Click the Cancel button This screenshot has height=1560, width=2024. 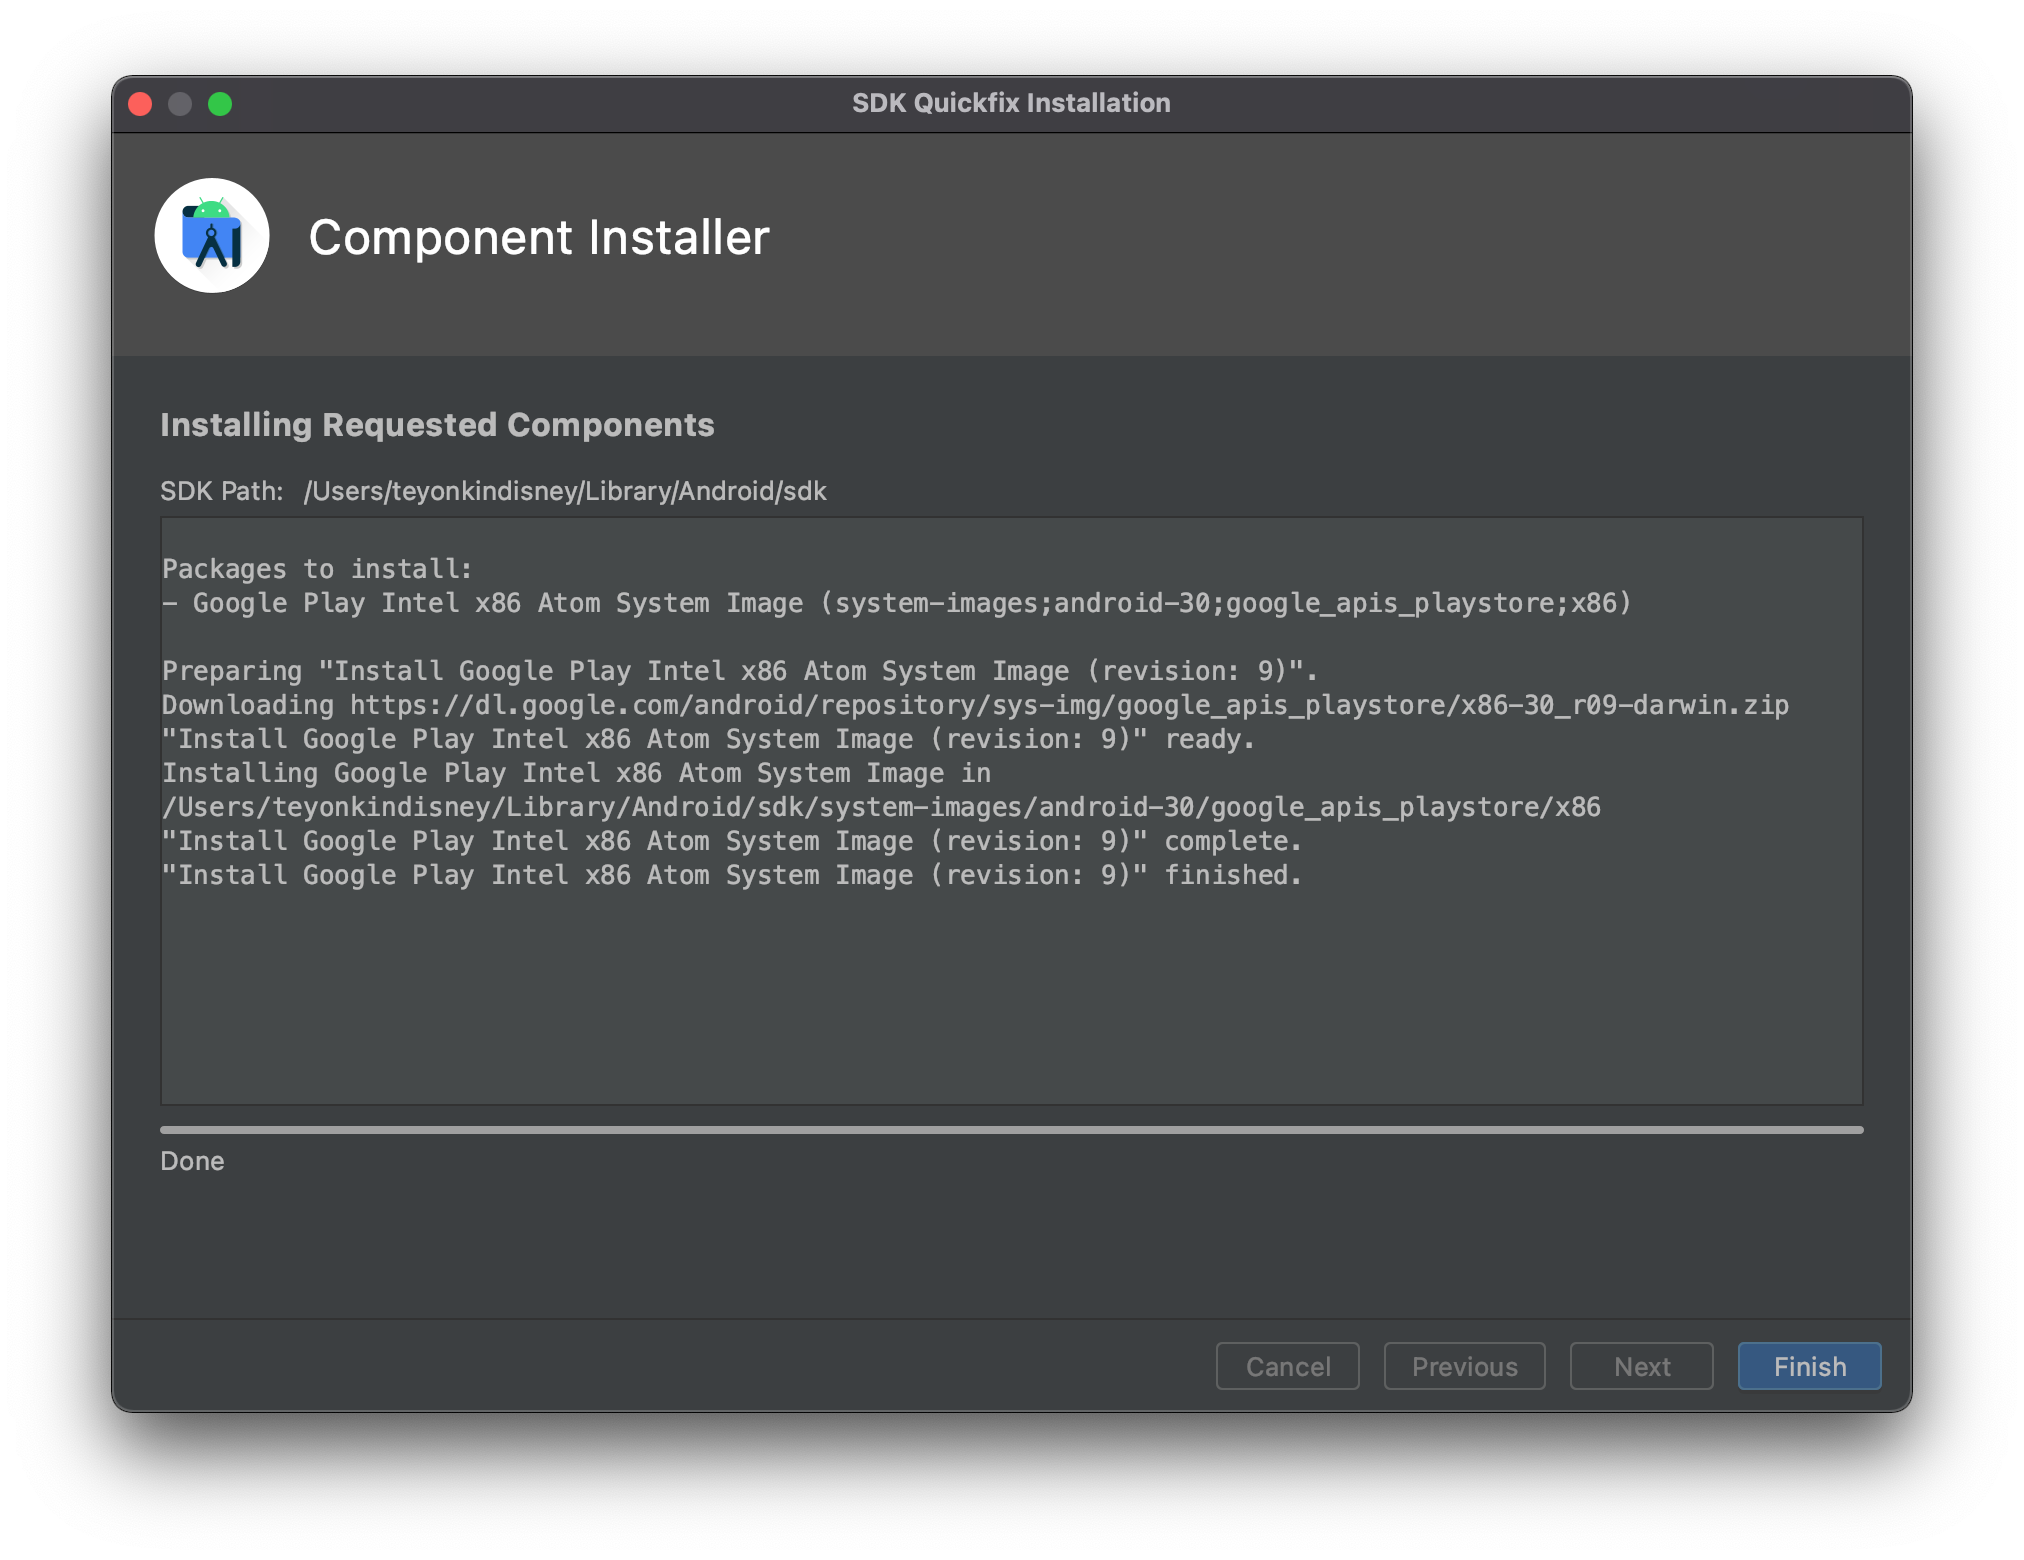click(1287, 1366)
